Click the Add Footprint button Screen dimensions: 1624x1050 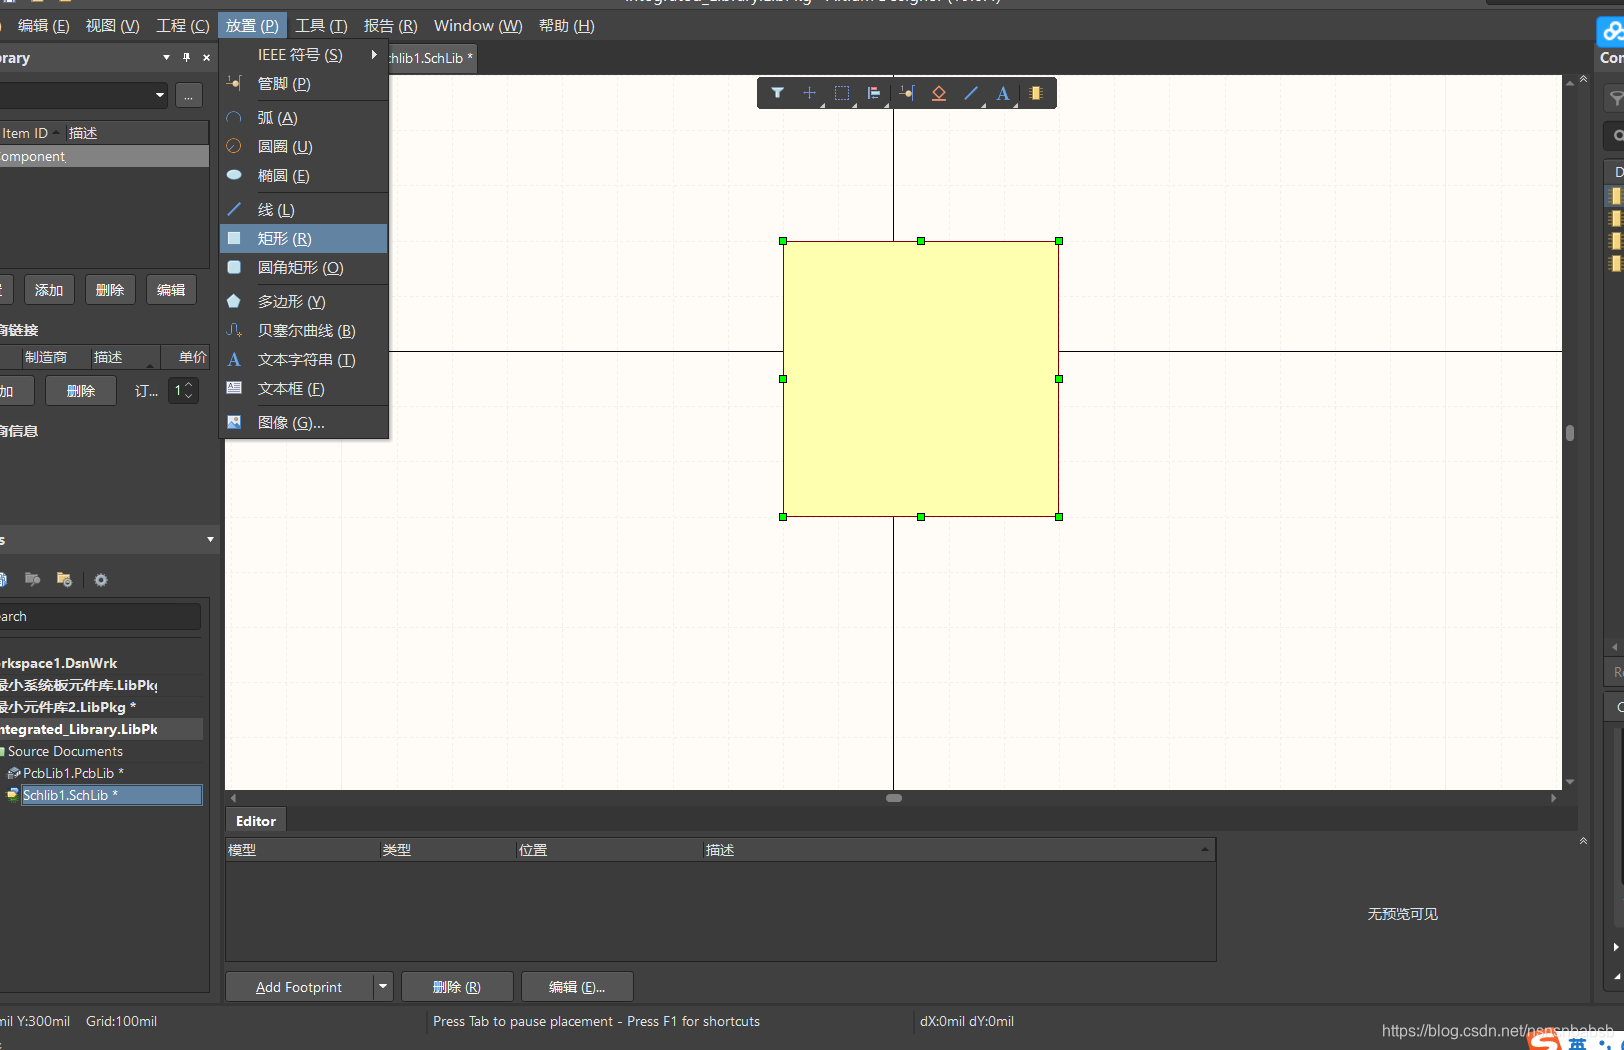coord(299,987)
